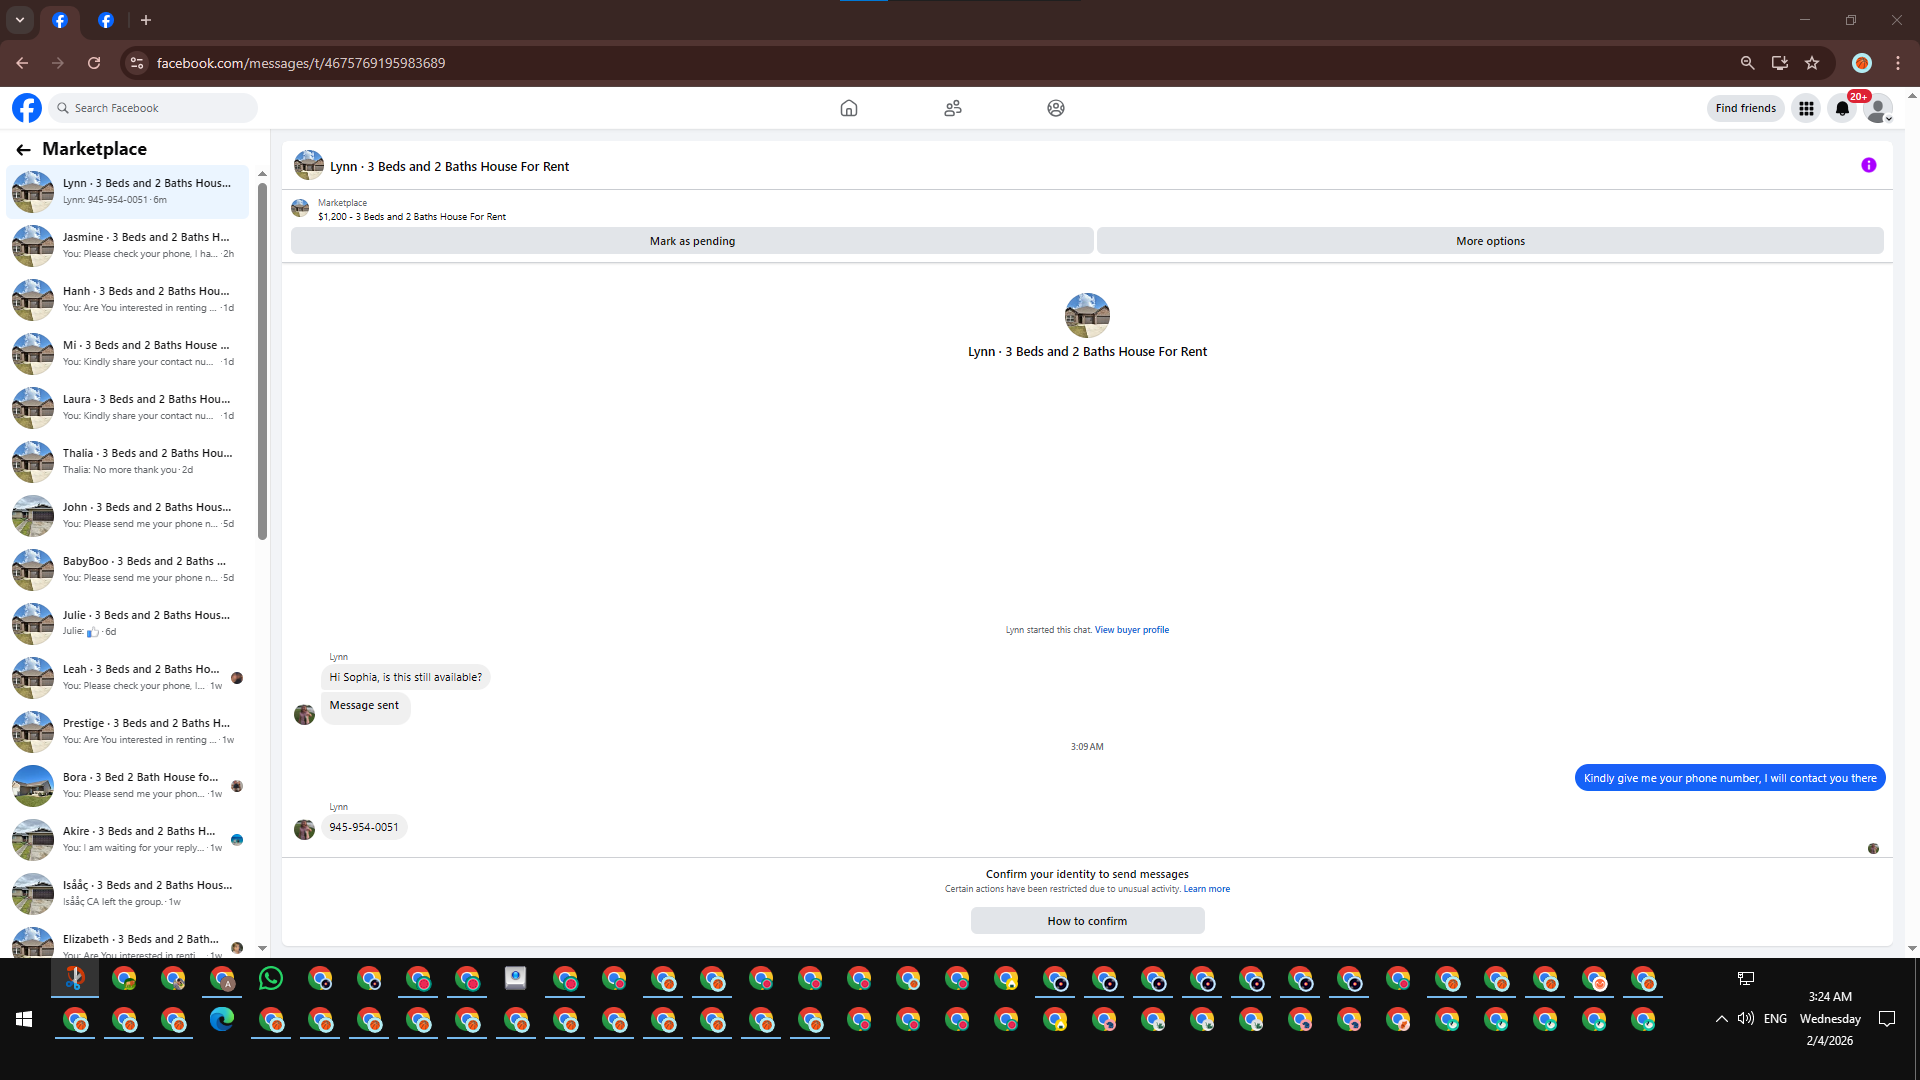Click the How to confirm button
Viewport: 1920px width, 1080px height.
click(1087, 921)
